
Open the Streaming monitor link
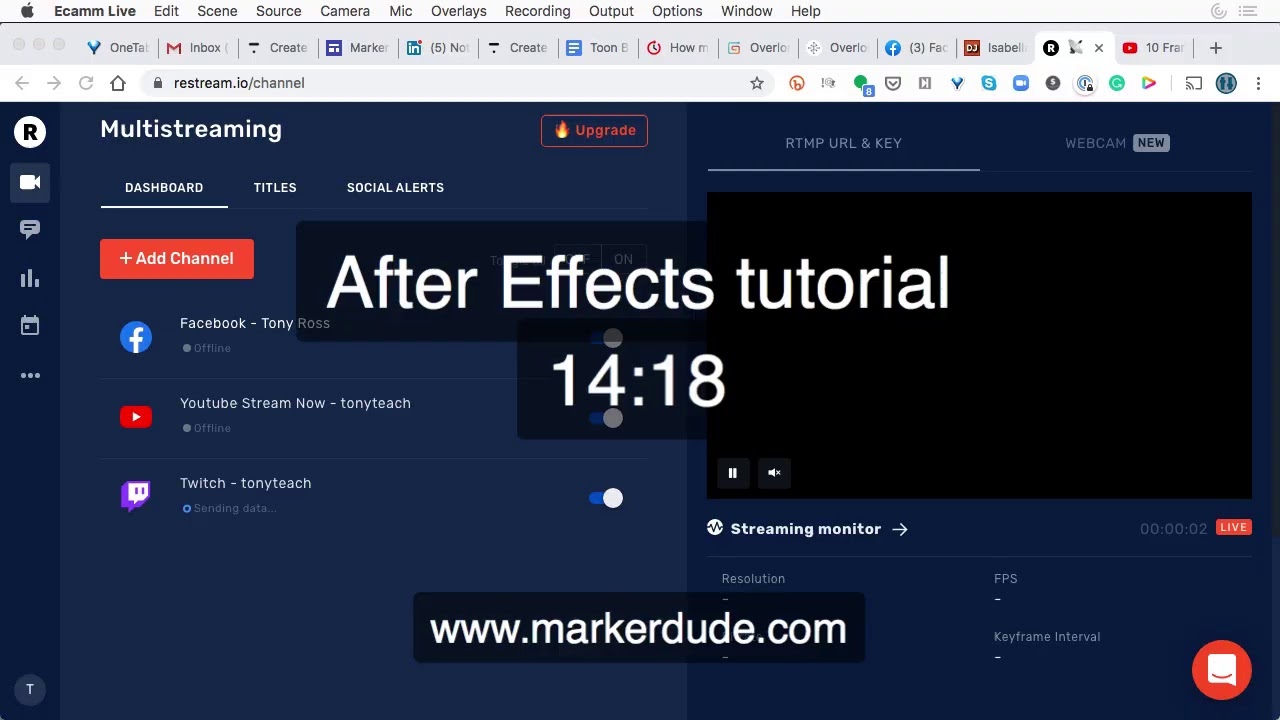click(807, 529)
